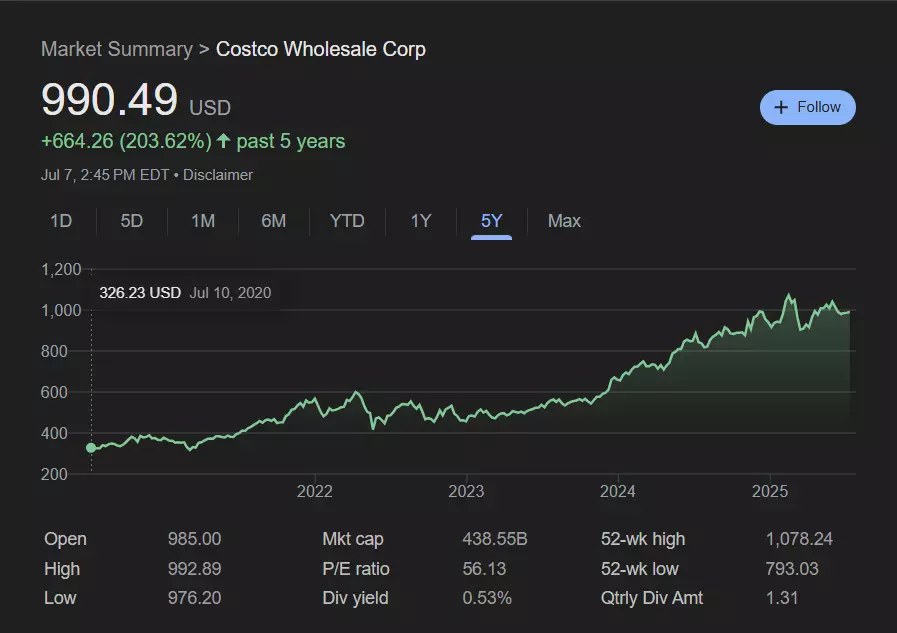Viewport: 897px width, 633px height.
Task: Click the Open label
Action: [x=65, y=539]
